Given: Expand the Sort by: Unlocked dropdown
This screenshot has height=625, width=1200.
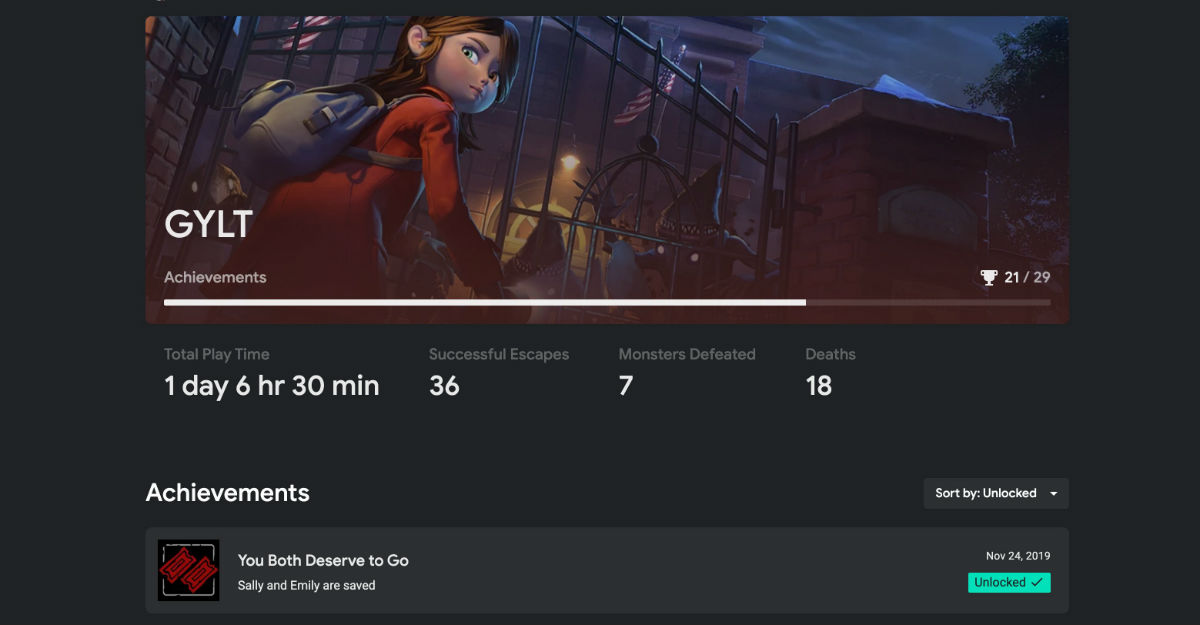Looking at the screenshot, I should click(996, 493).
